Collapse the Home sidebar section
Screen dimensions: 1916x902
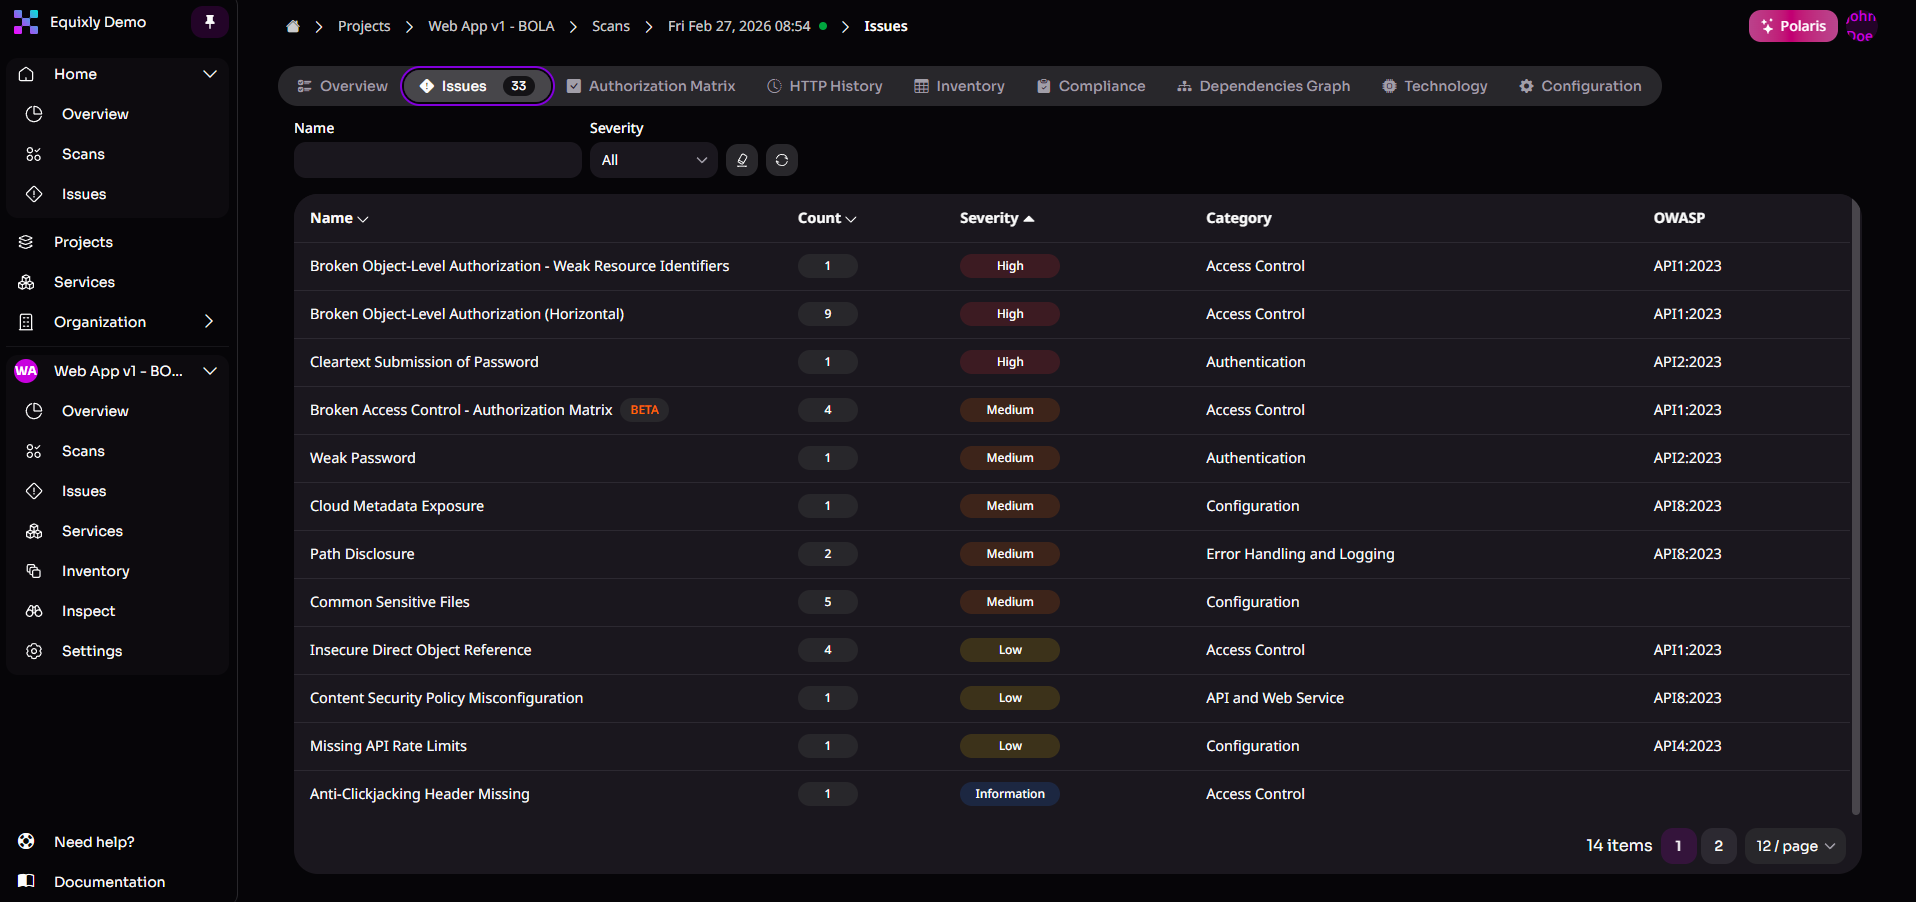(x=209, y=74)
